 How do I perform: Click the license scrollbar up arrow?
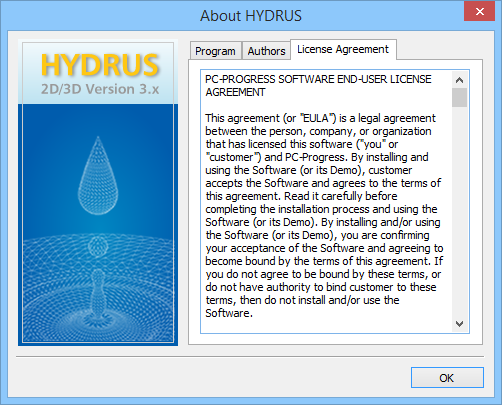click(460, 80)
